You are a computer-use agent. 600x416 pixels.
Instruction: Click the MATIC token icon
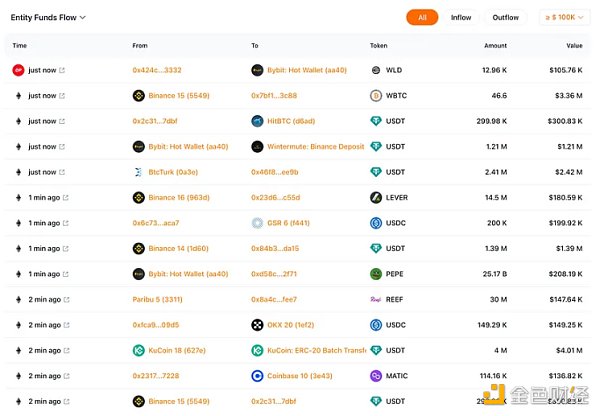point(376,376)
